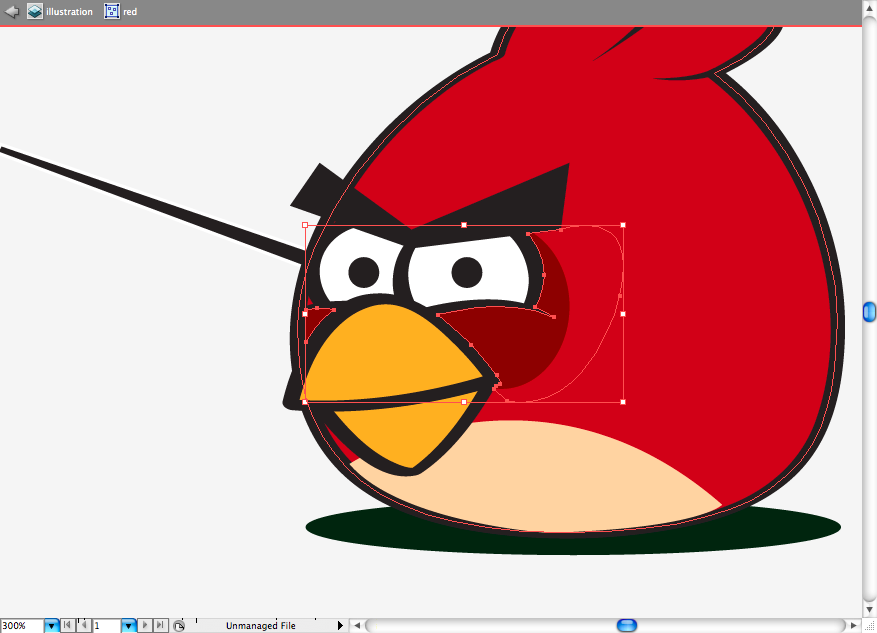Click the illustration breadcrumb label
Image resolution: width=877 pixels, height=633 pixels.
(69, 12)
